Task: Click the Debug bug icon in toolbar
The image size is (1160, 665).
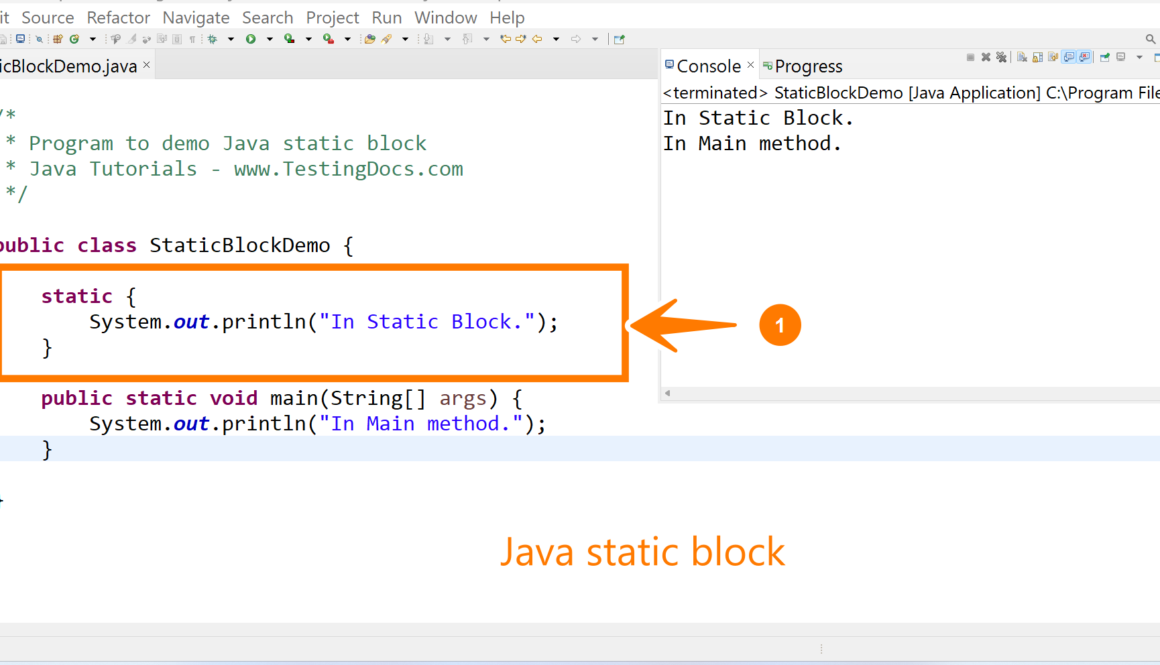Action: click(x=212, y=39)
